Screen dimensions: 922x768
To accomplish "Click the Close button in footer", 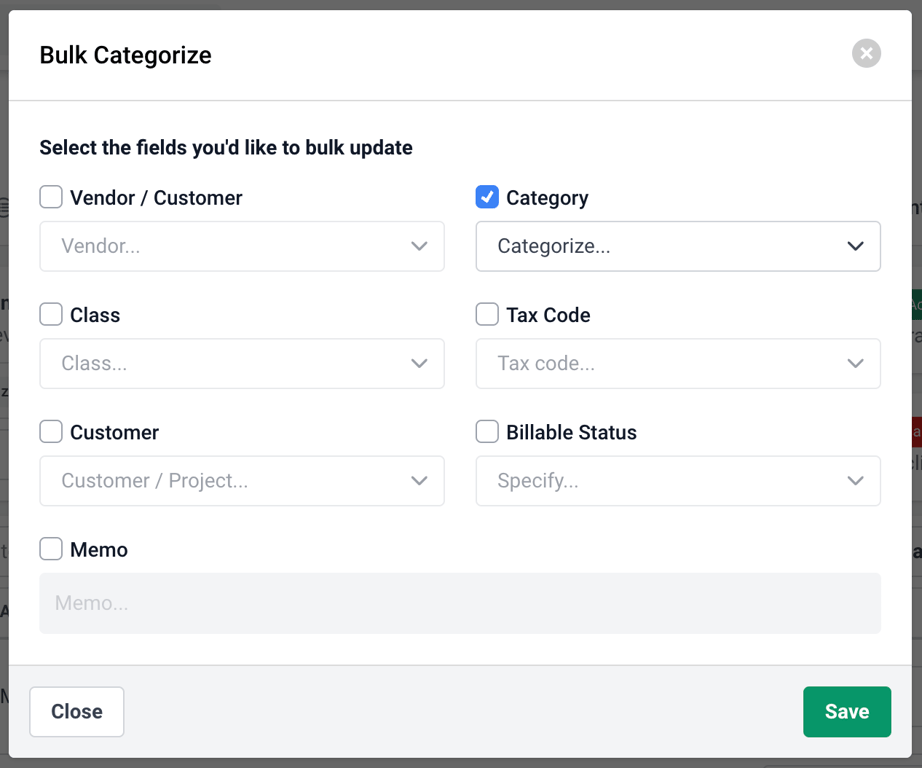I will (76, 712).
